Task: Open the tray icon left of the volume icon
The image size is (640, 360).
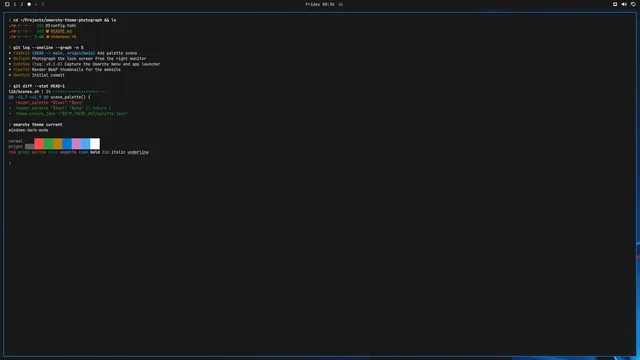Action: coord(615,4)
